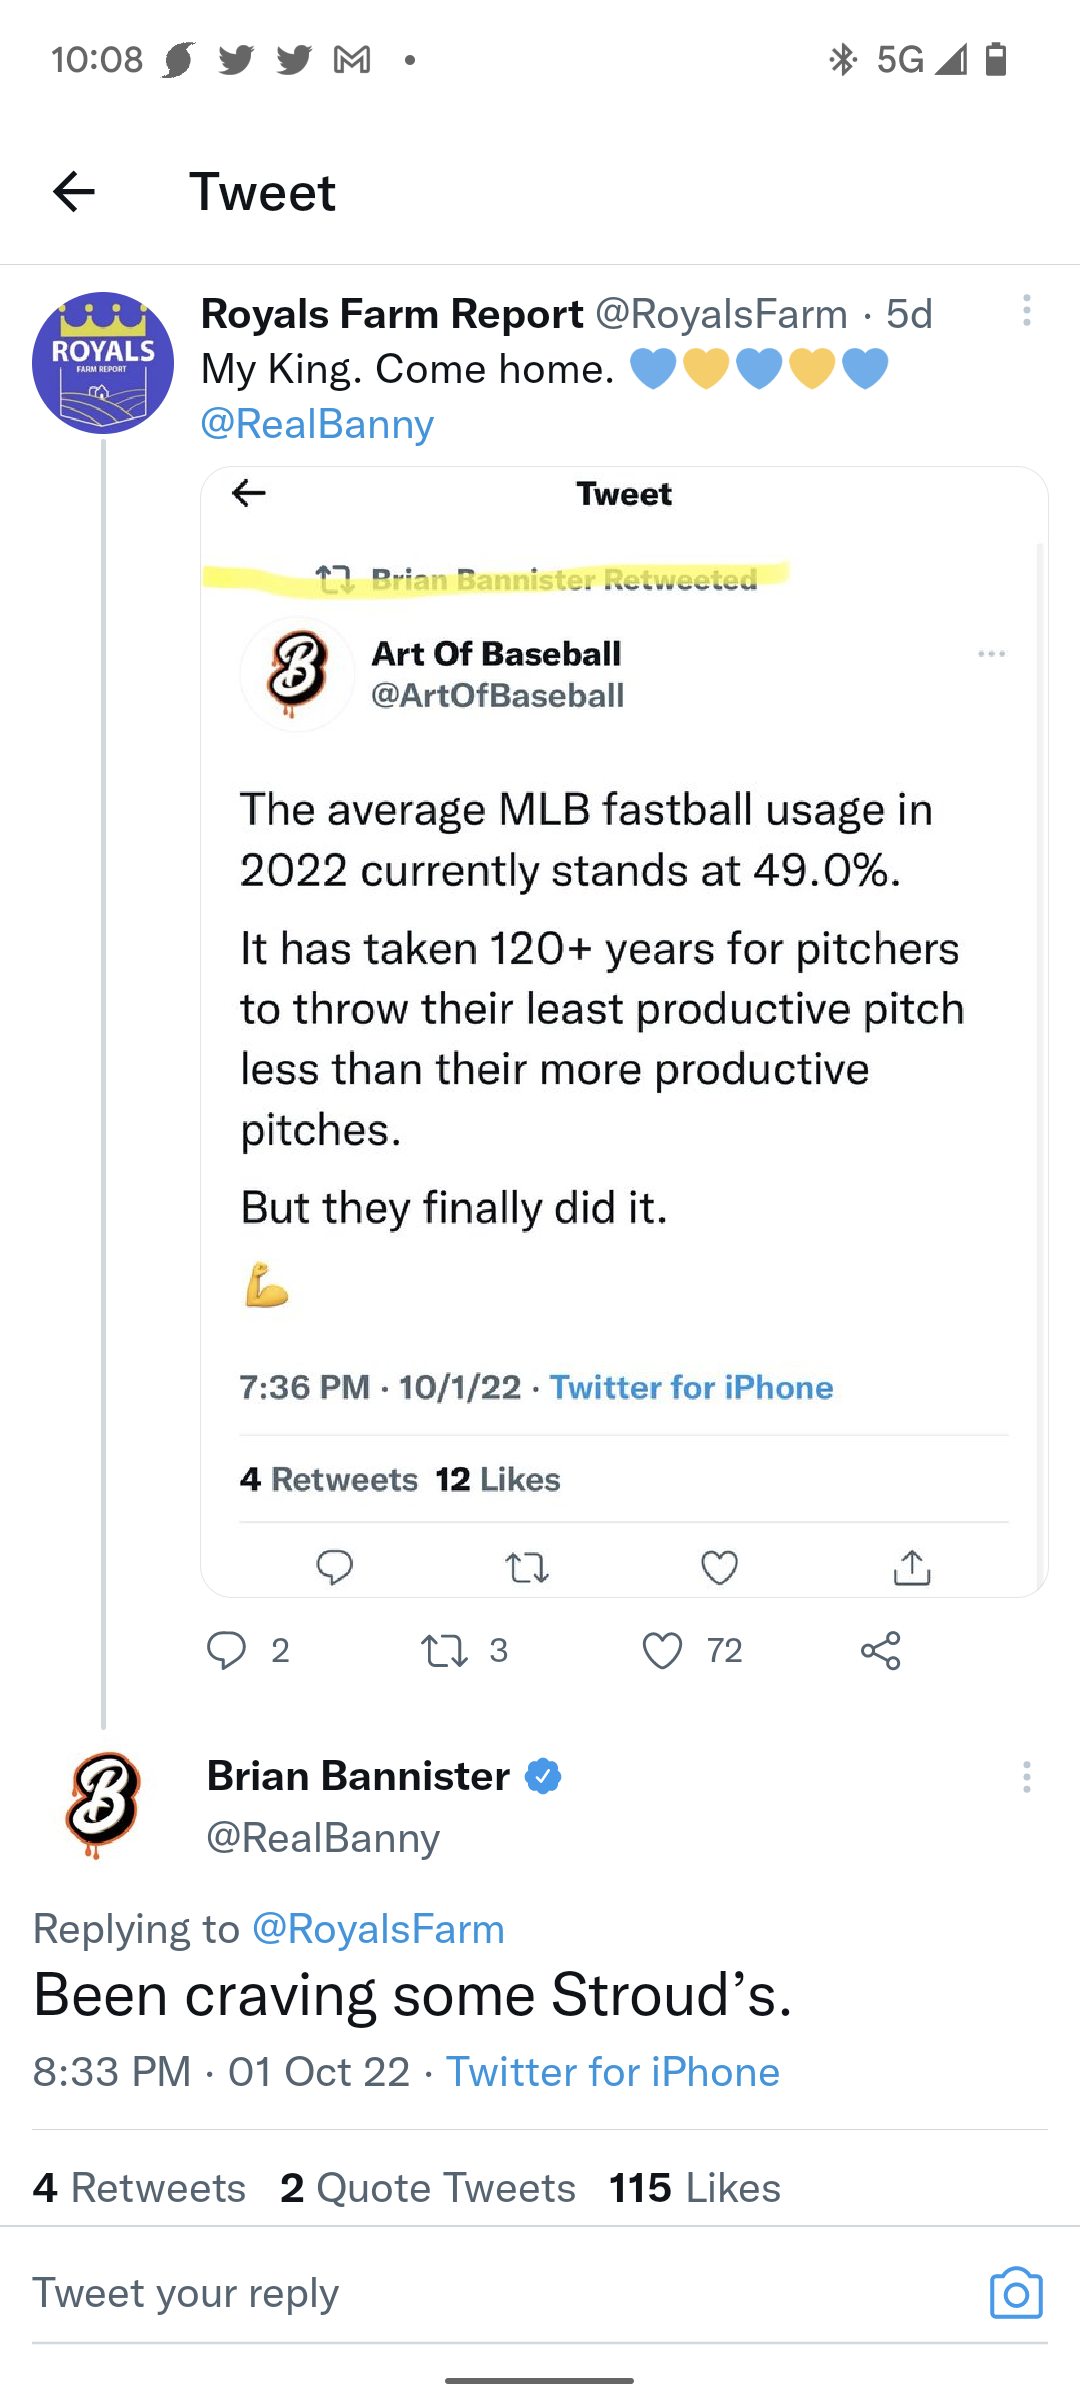Share the Royals Farm Report tweet
The width and height of the screenshot is (1080, 2400).
881,1650
